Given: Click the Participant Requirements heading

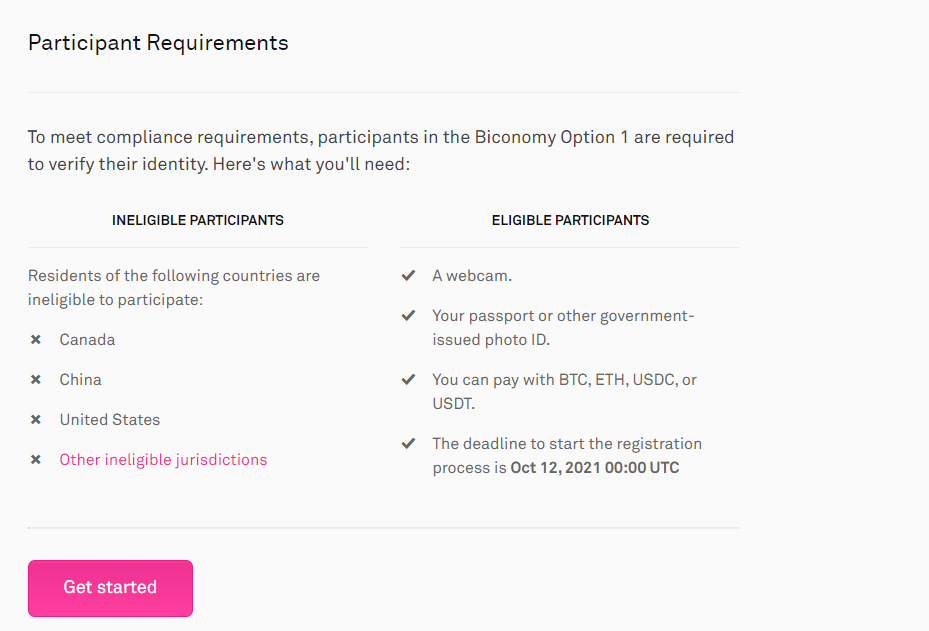Looking at the screenshot, I should point(158,43).
